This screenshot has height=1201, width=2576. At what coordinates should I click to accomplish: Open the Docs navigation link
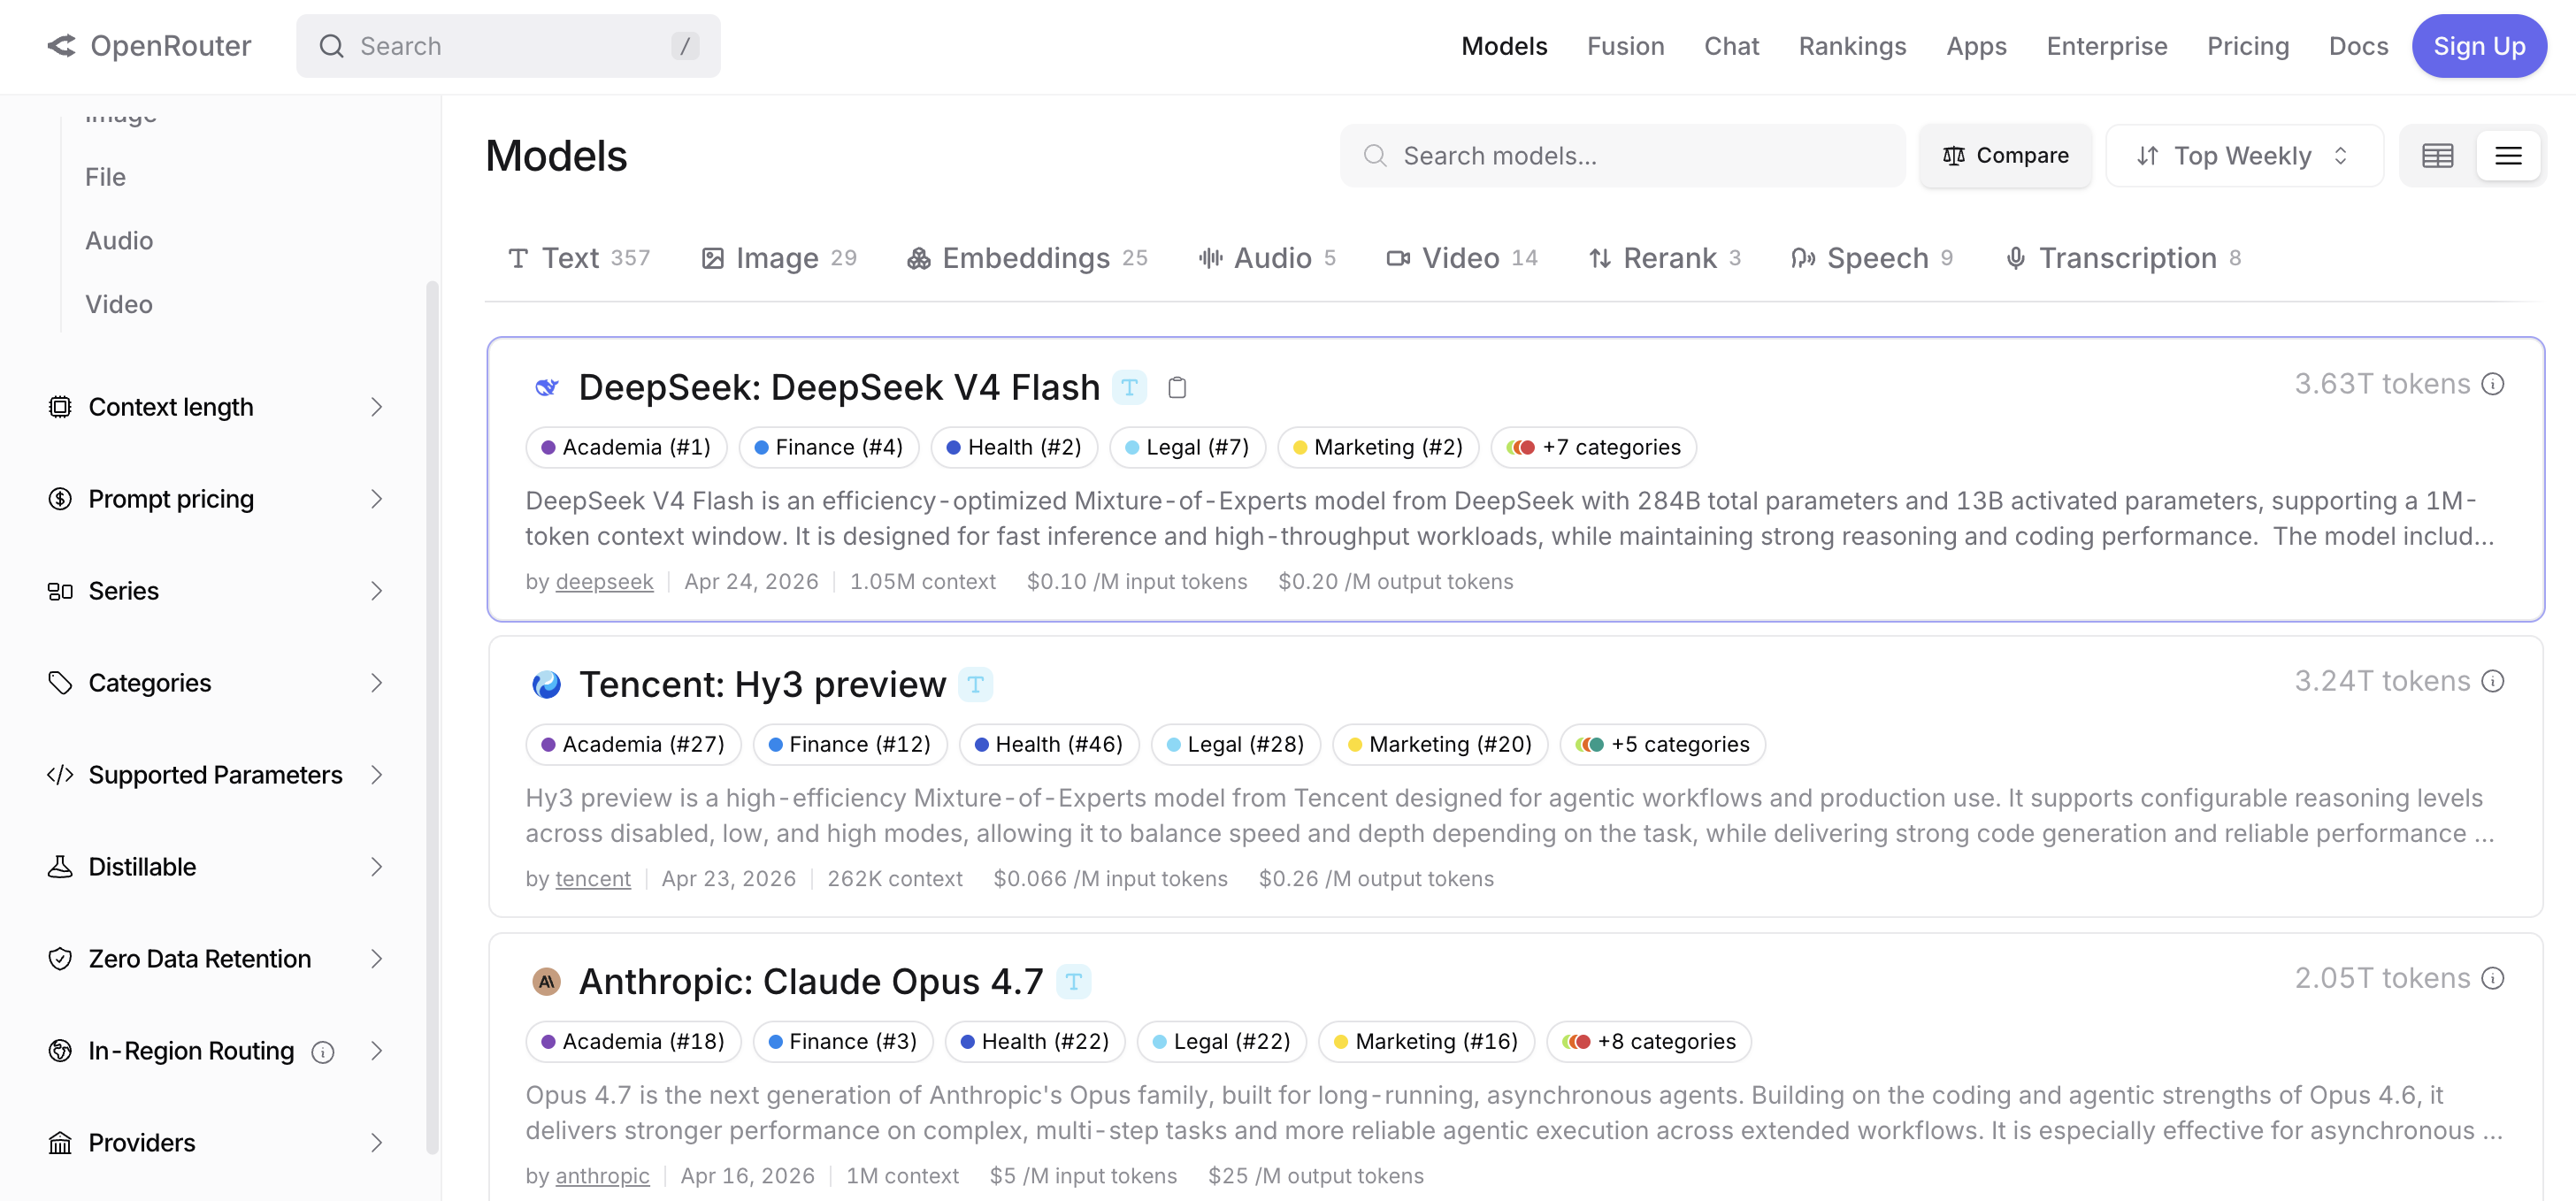(2358, 46)
